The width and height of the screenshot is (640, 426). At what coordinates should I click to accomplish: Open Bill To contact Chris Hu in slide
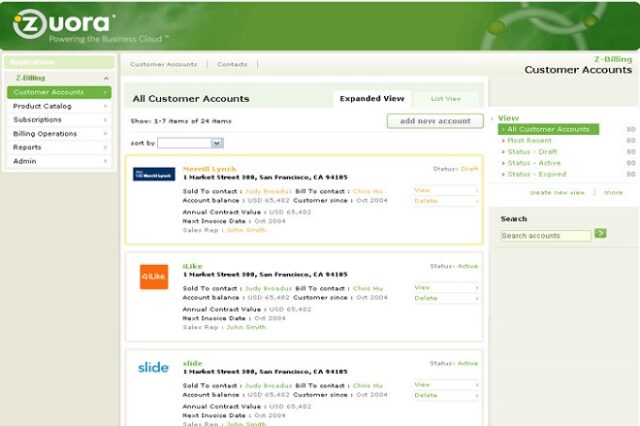(367, 386)
